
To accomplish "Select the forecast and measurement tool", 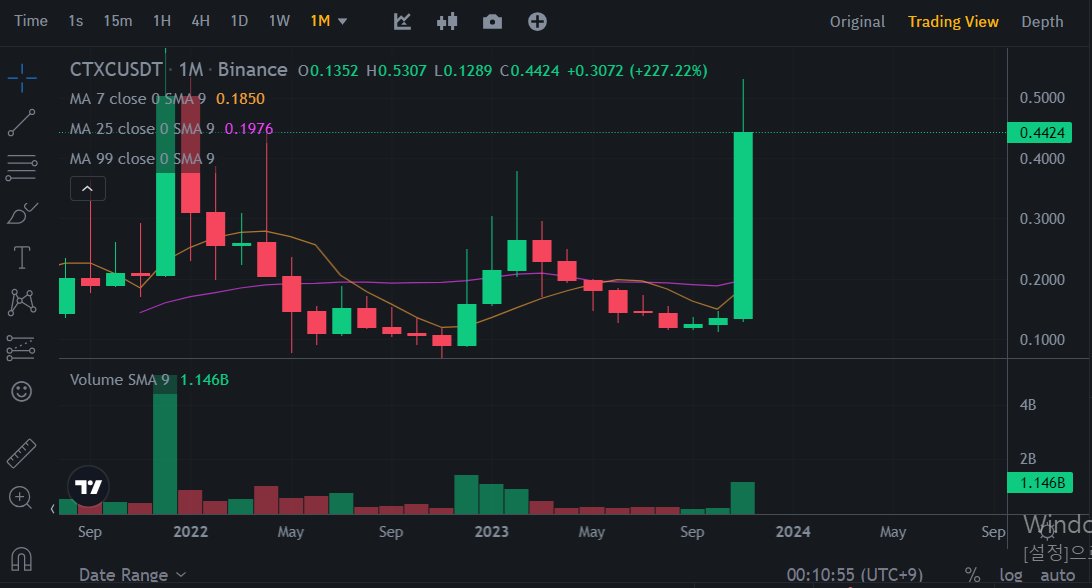I will coord(21,348).
